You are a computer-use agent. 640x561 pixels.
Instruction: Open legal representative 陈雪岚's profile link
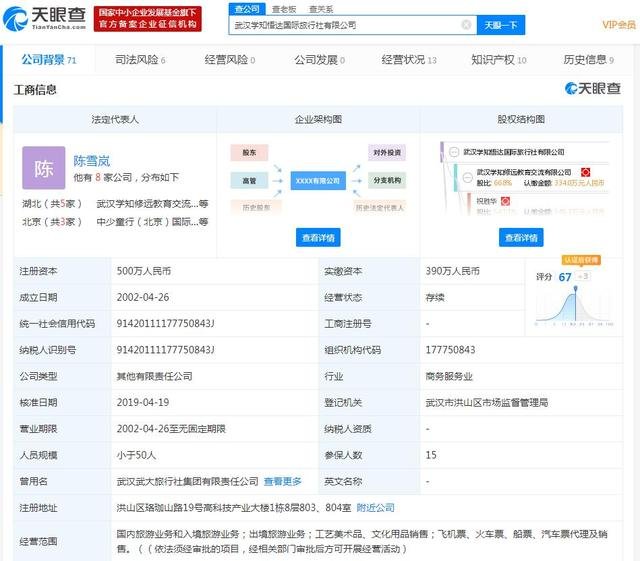(x=92, y=160)
